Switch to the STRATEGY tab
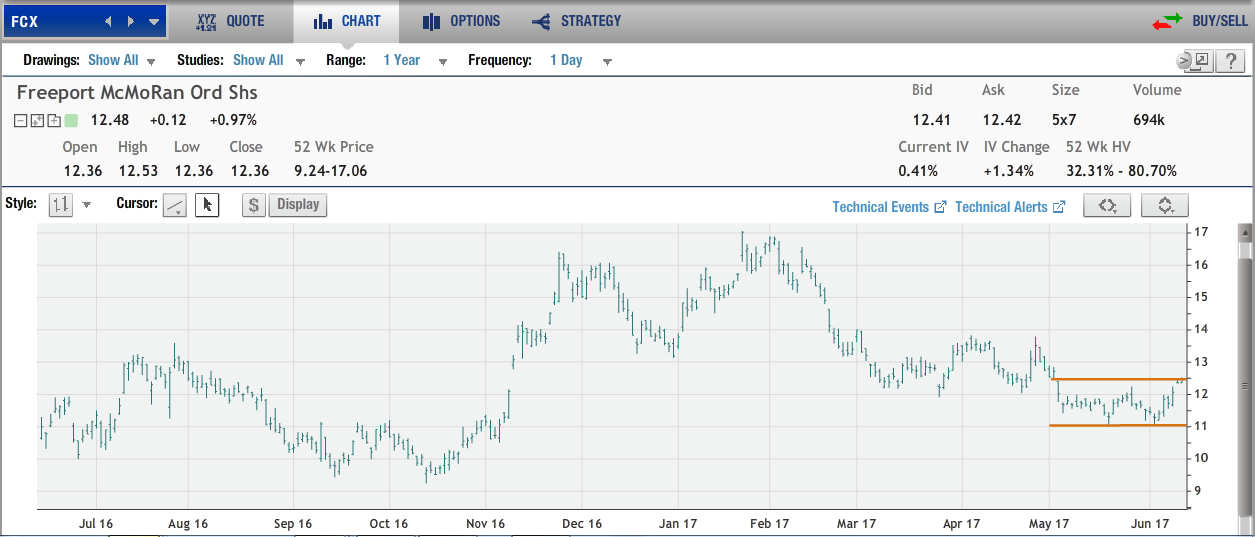1255x537 pixels. pos(576,21)
